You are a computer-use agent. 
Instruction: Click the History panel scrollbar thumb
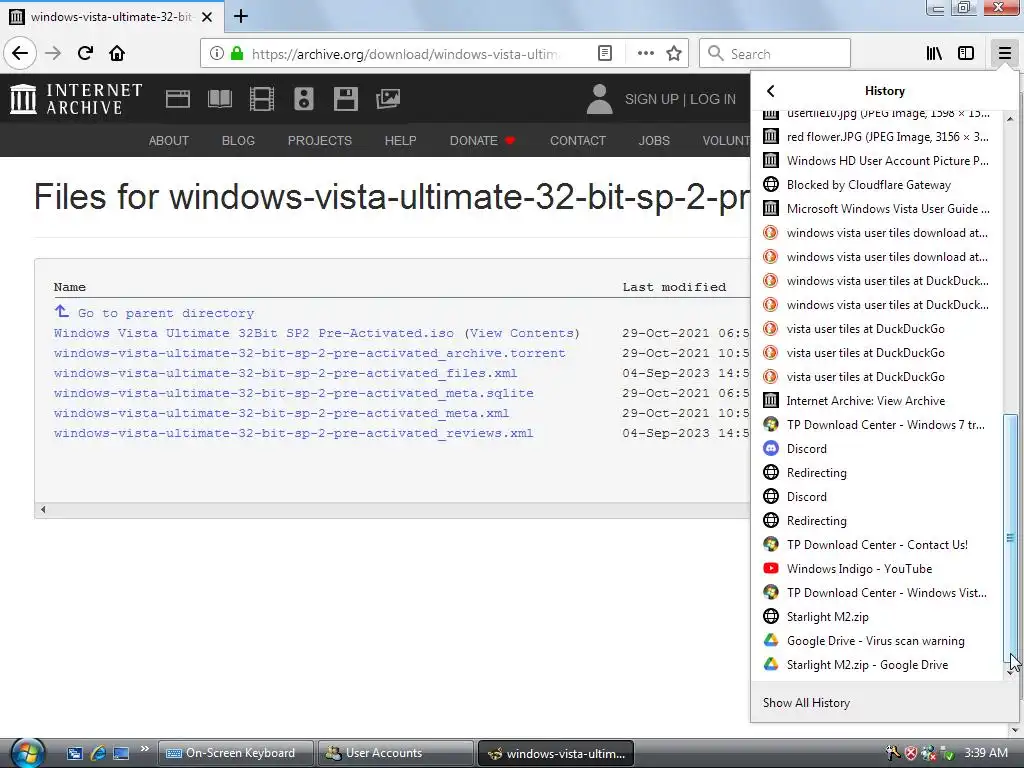(x=1010, y=537)
